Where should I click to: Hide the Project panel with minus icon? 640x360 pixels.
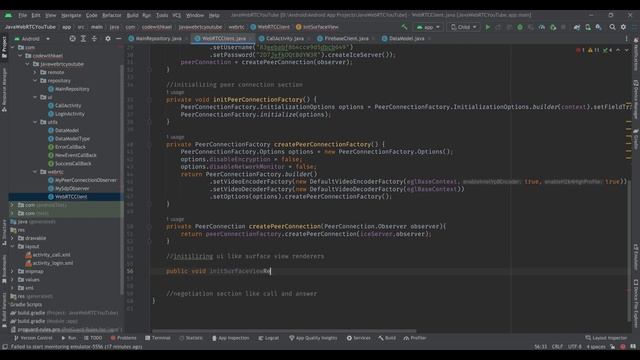click(x=118, y=38)
